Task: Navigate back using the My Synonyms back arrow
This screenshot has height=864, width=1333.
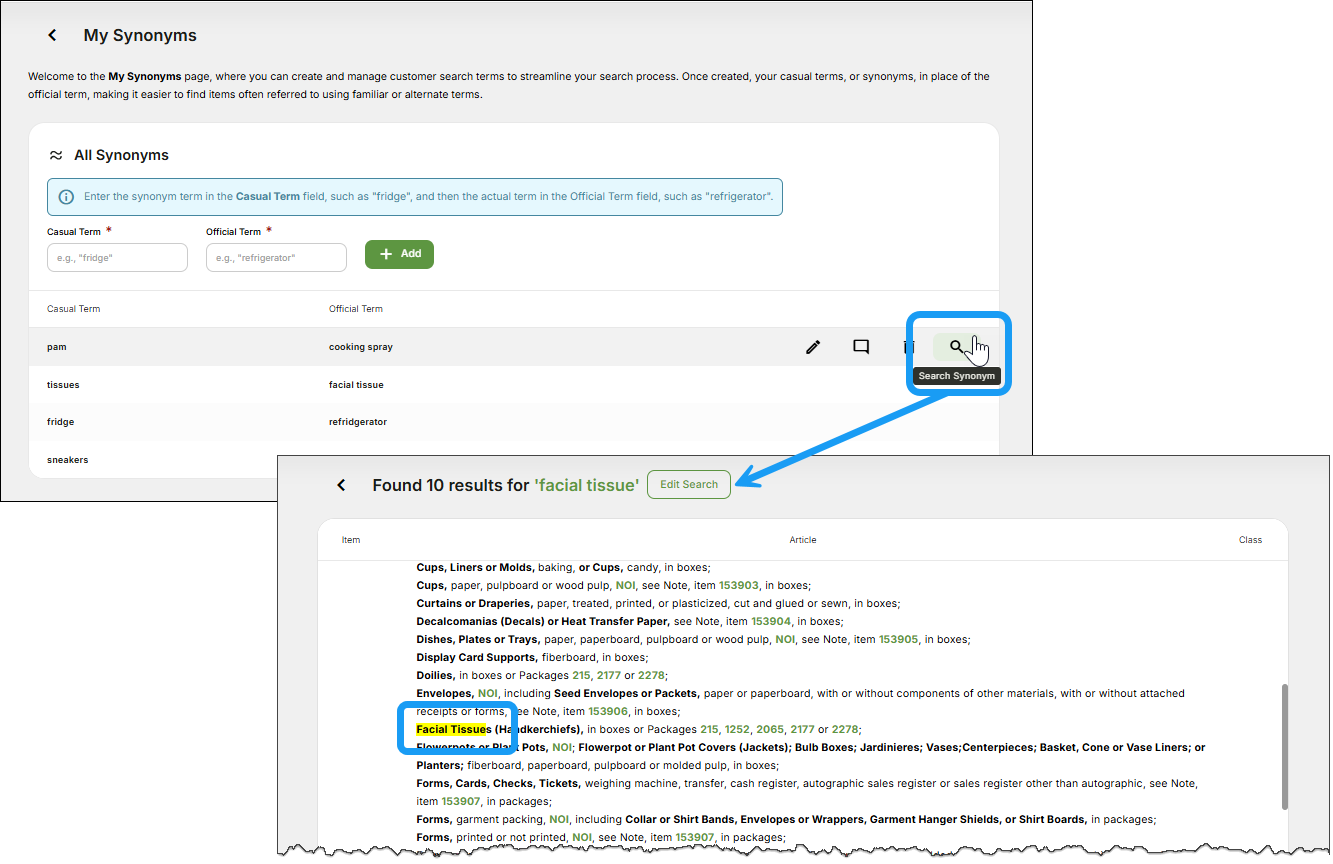Action: [x=51, y=34]
